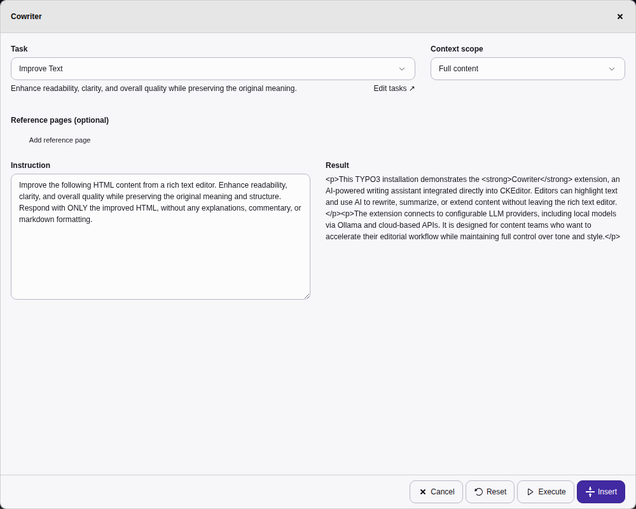Click Add reference page
This screenshot has width=636, height=509.
pos(60,140)
